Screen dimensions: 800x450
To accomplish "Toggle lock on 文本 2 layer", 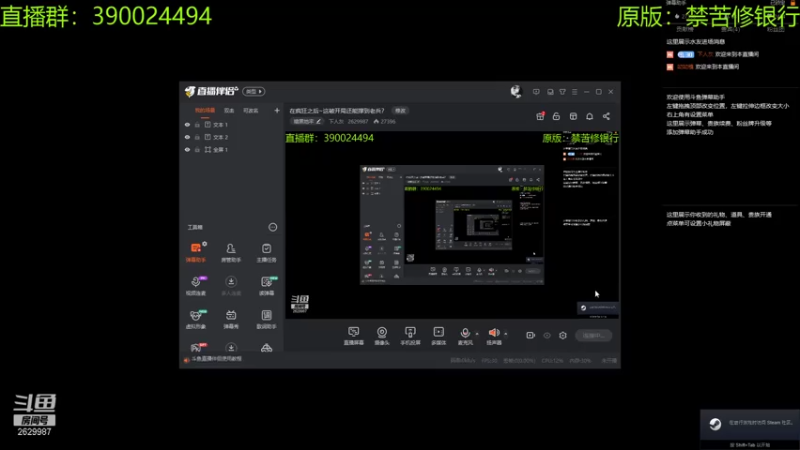I will click(x=197, y=137).
